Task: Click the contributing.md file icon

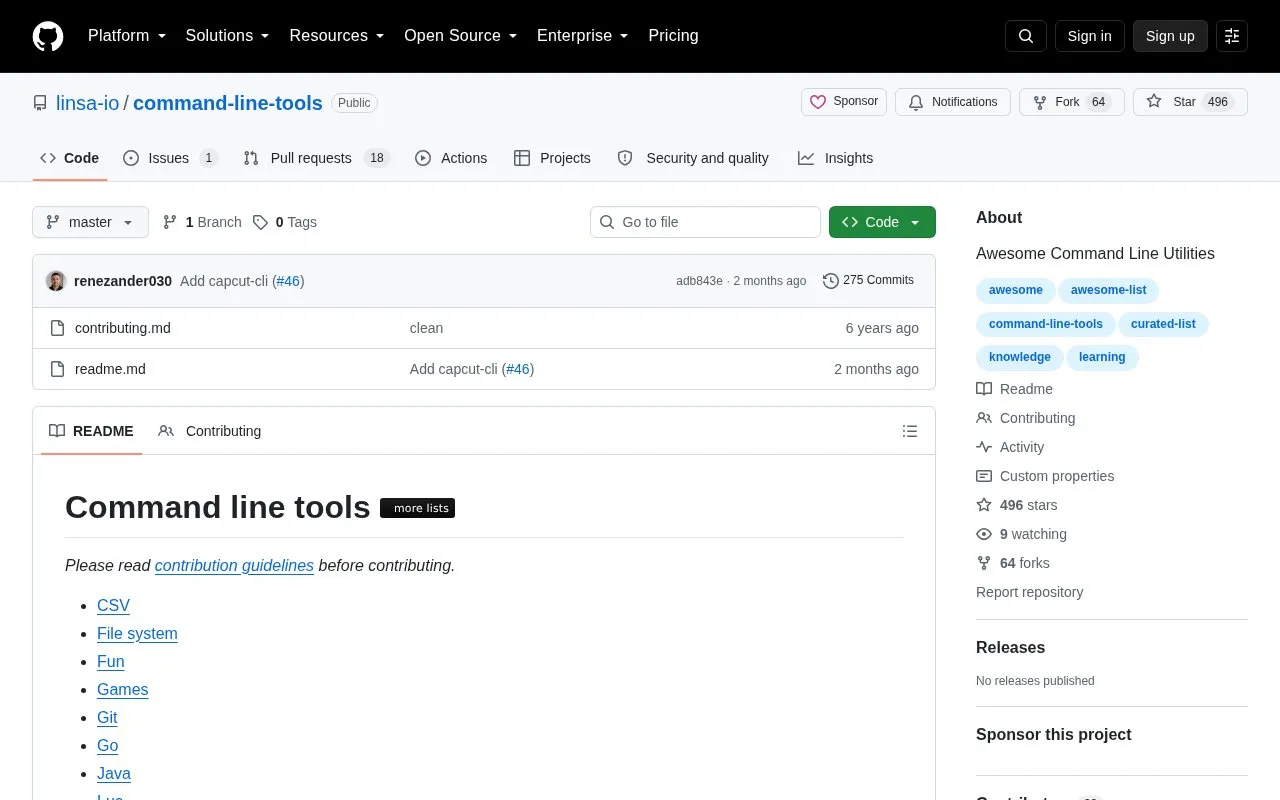Action: (x=57, y=328)
